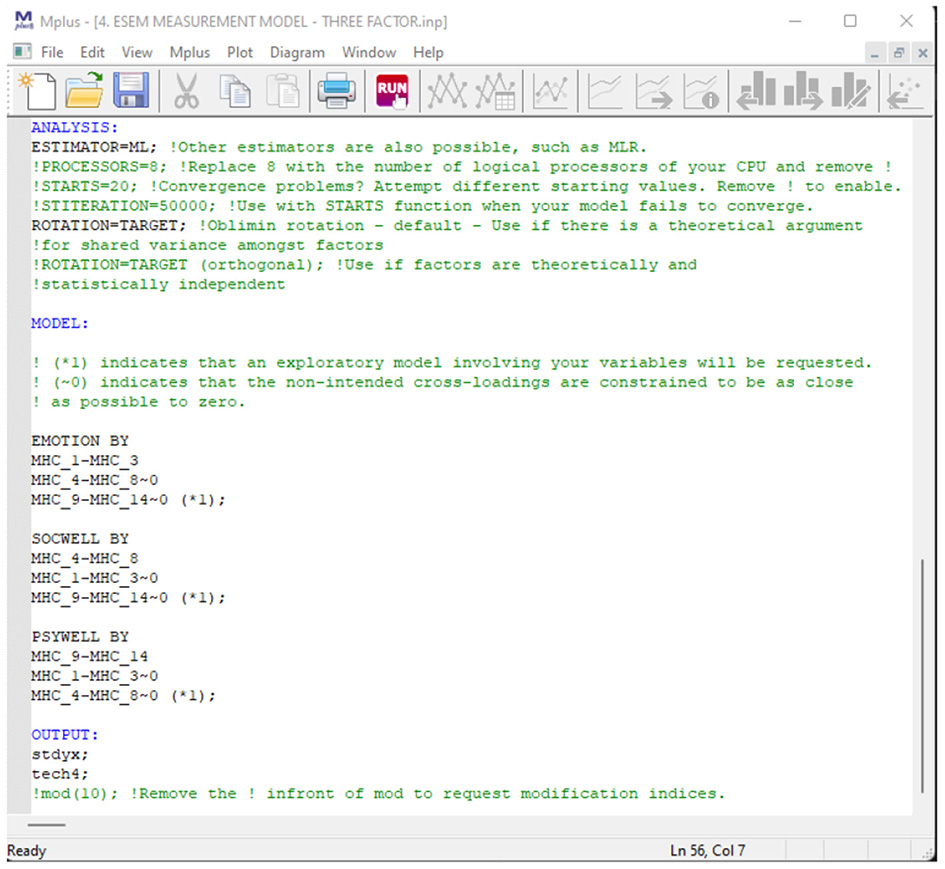The image size is (945, 869).
Task: Run the current Mplus model
Action: (392, 92)
